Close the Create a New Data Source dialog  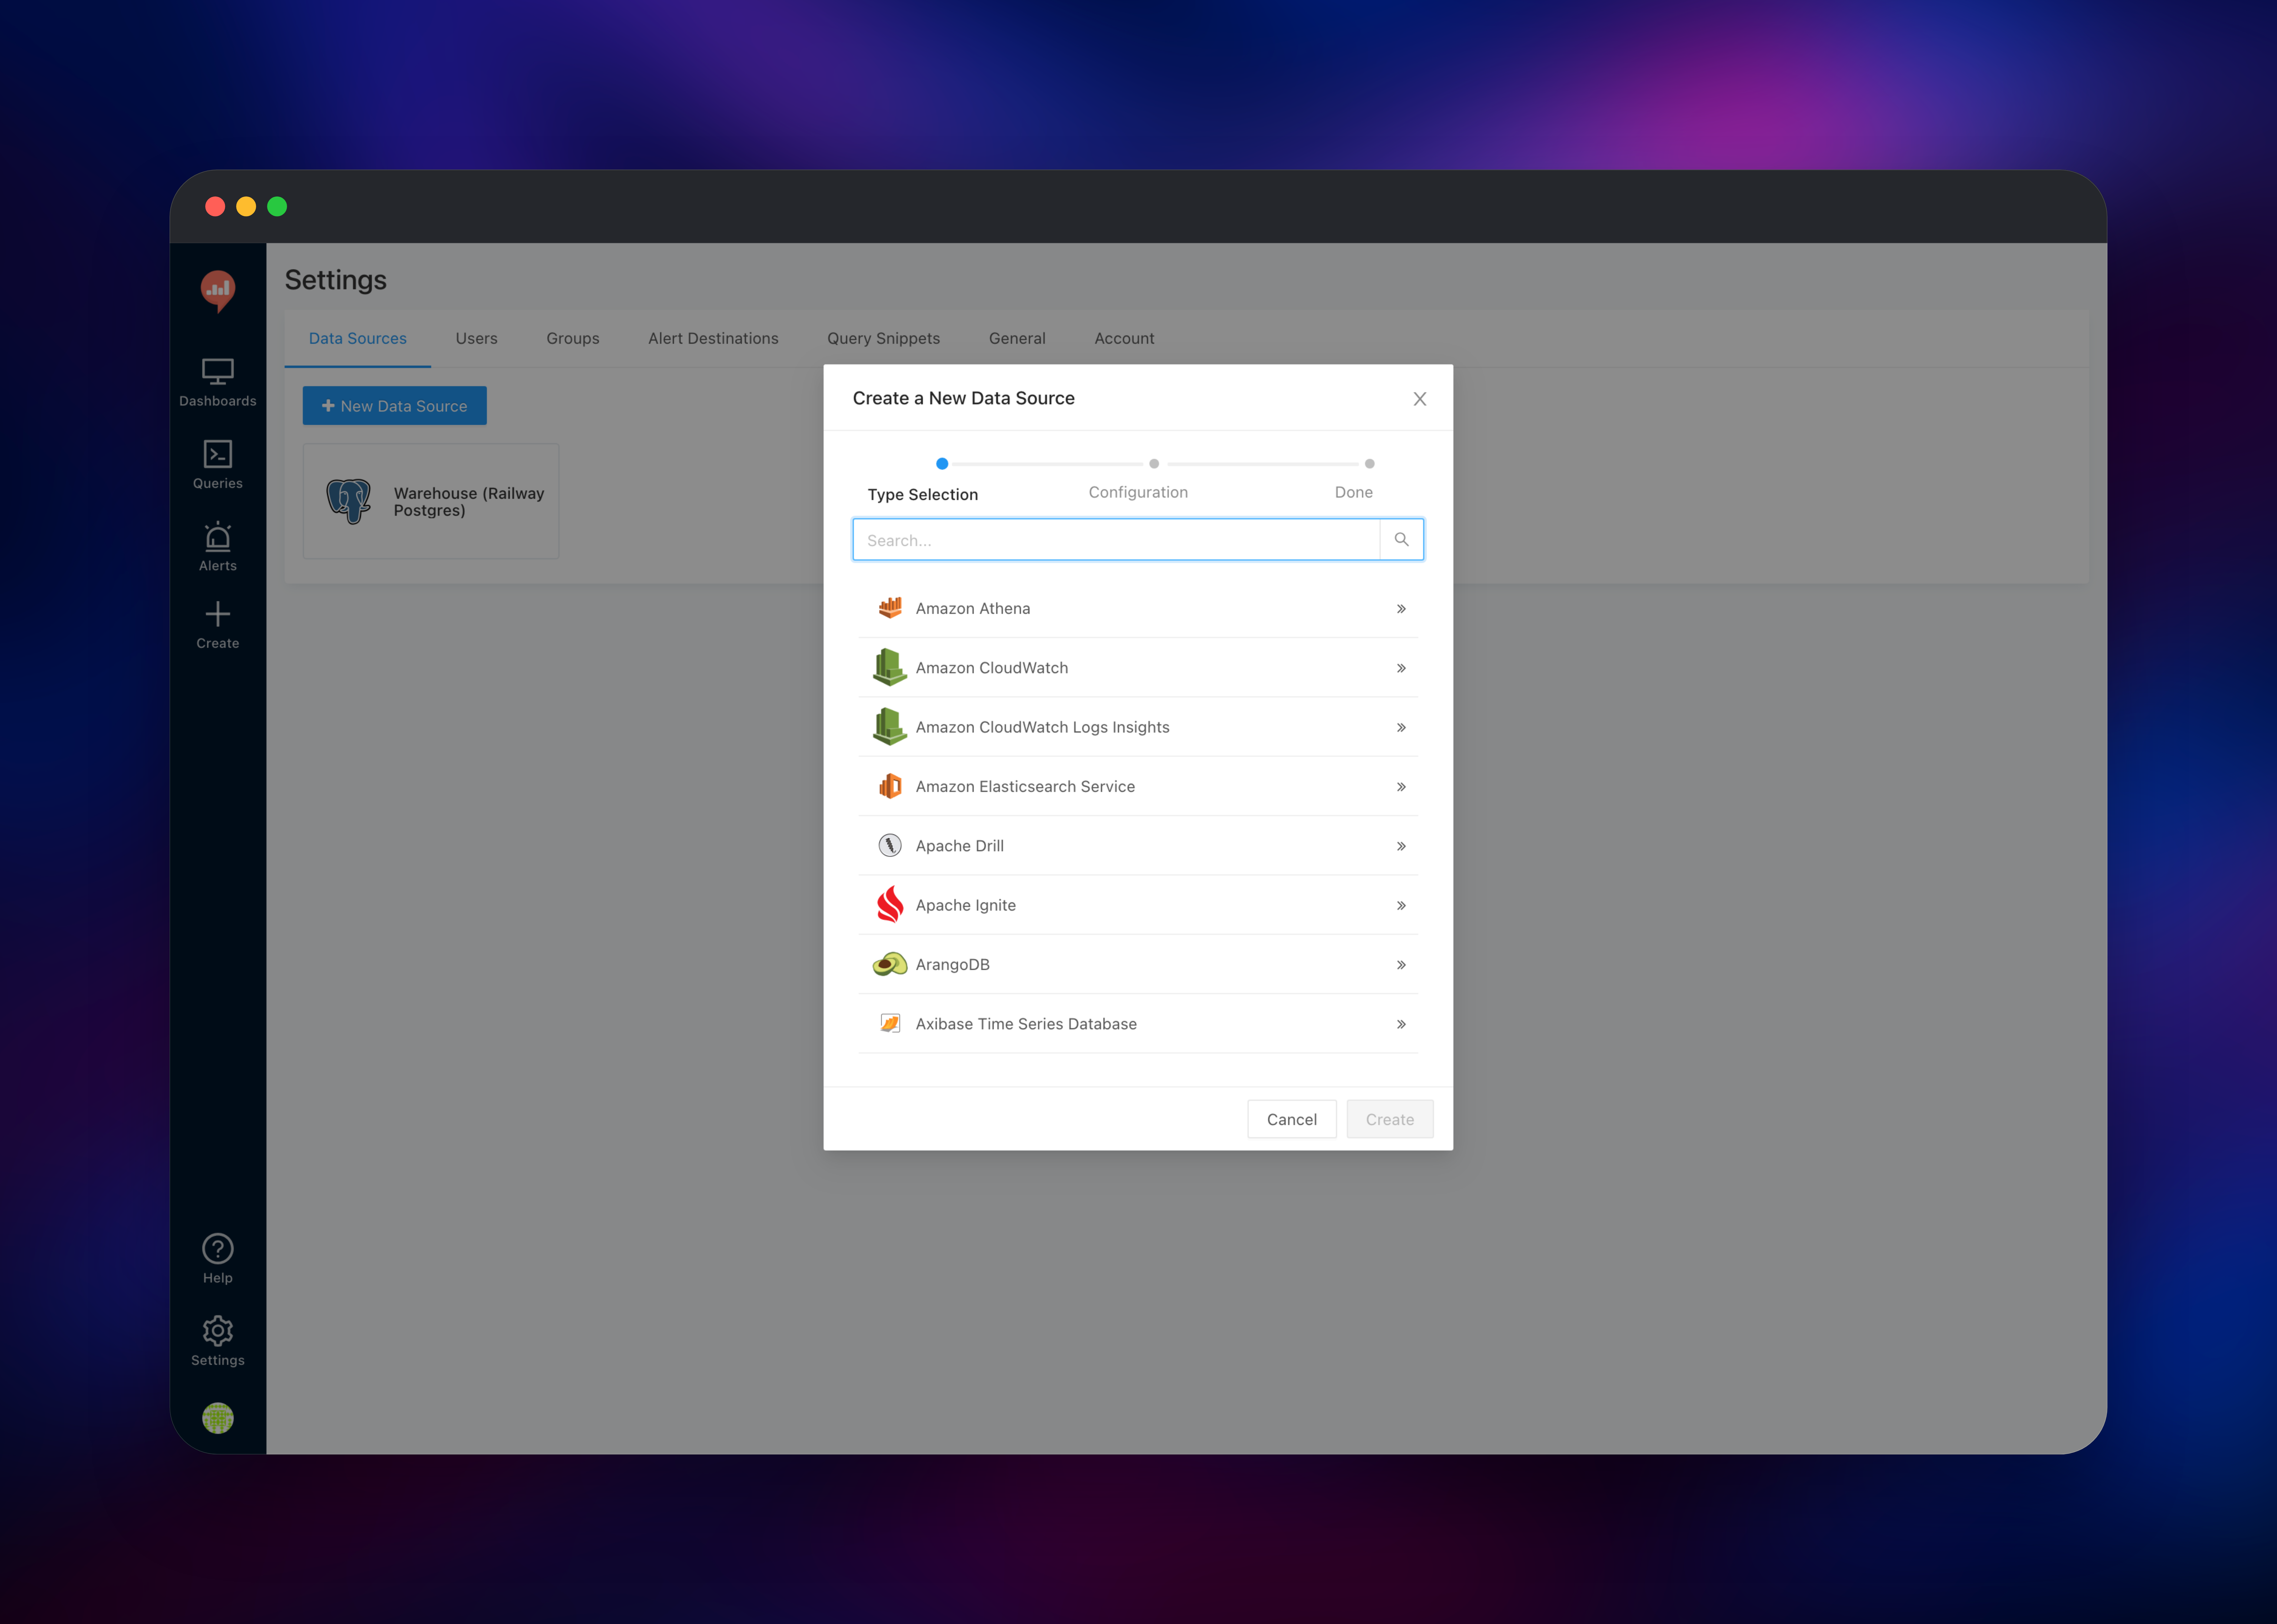pos(1420,399)
